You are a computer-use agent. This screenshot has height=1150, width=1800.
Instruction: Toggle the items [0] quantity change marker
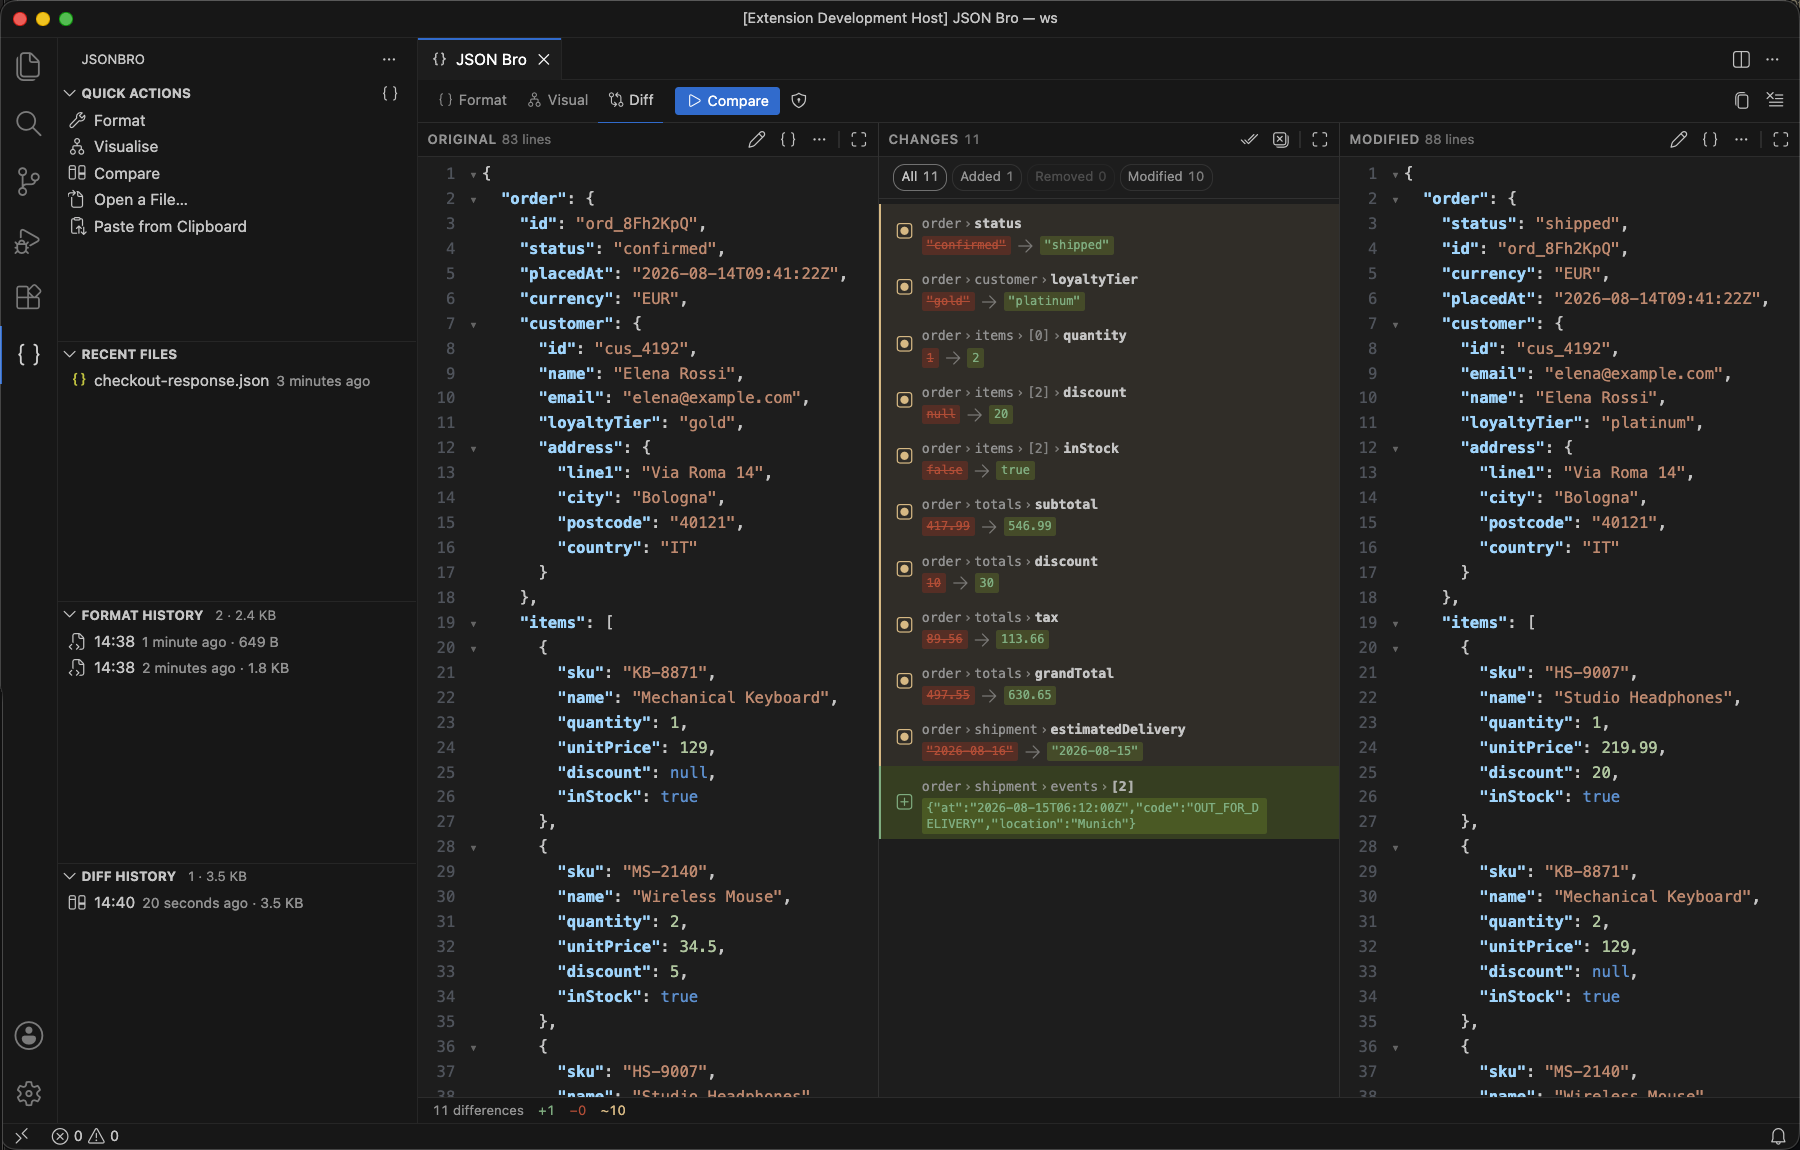coord(904,343)
